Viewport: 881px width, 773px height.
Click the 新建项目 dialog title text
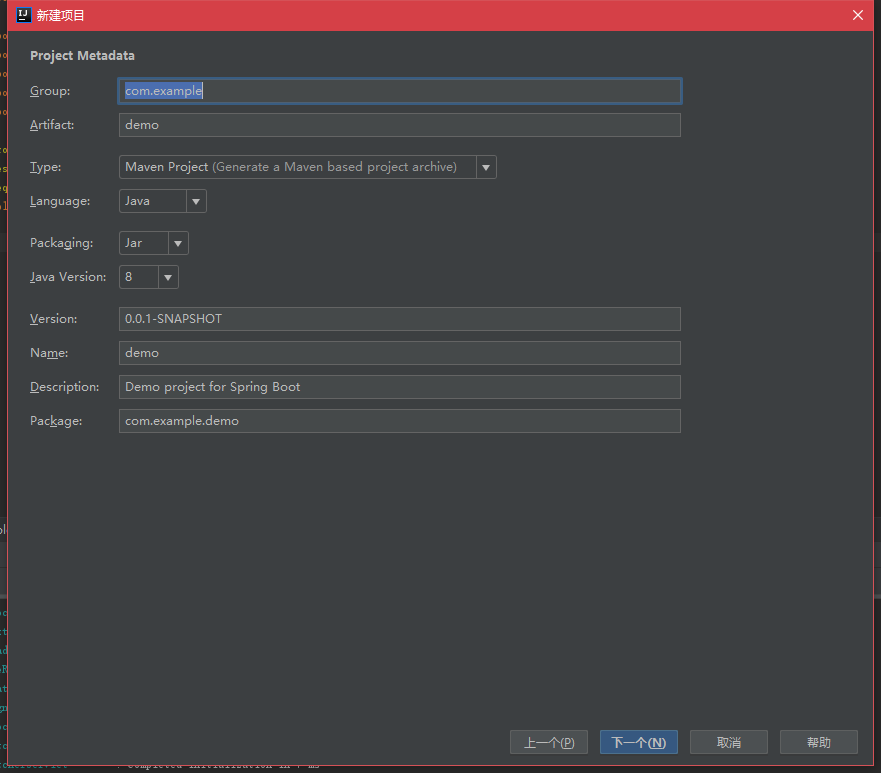tap(60, 15)
